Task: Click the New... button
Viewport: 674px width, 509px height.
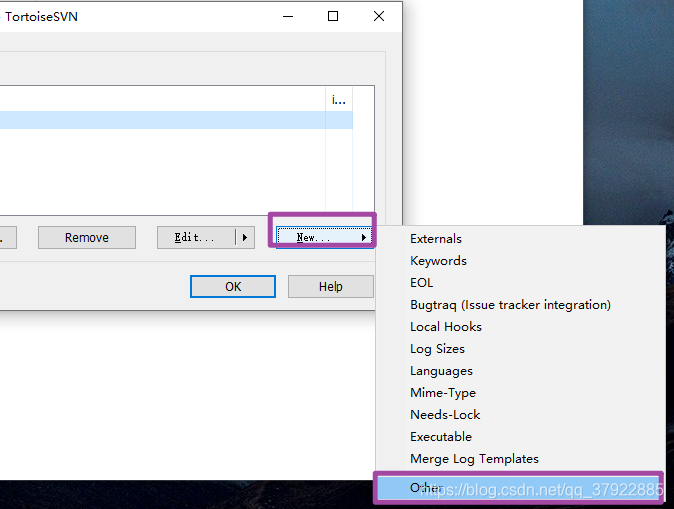Action: [x=324, y=237]
